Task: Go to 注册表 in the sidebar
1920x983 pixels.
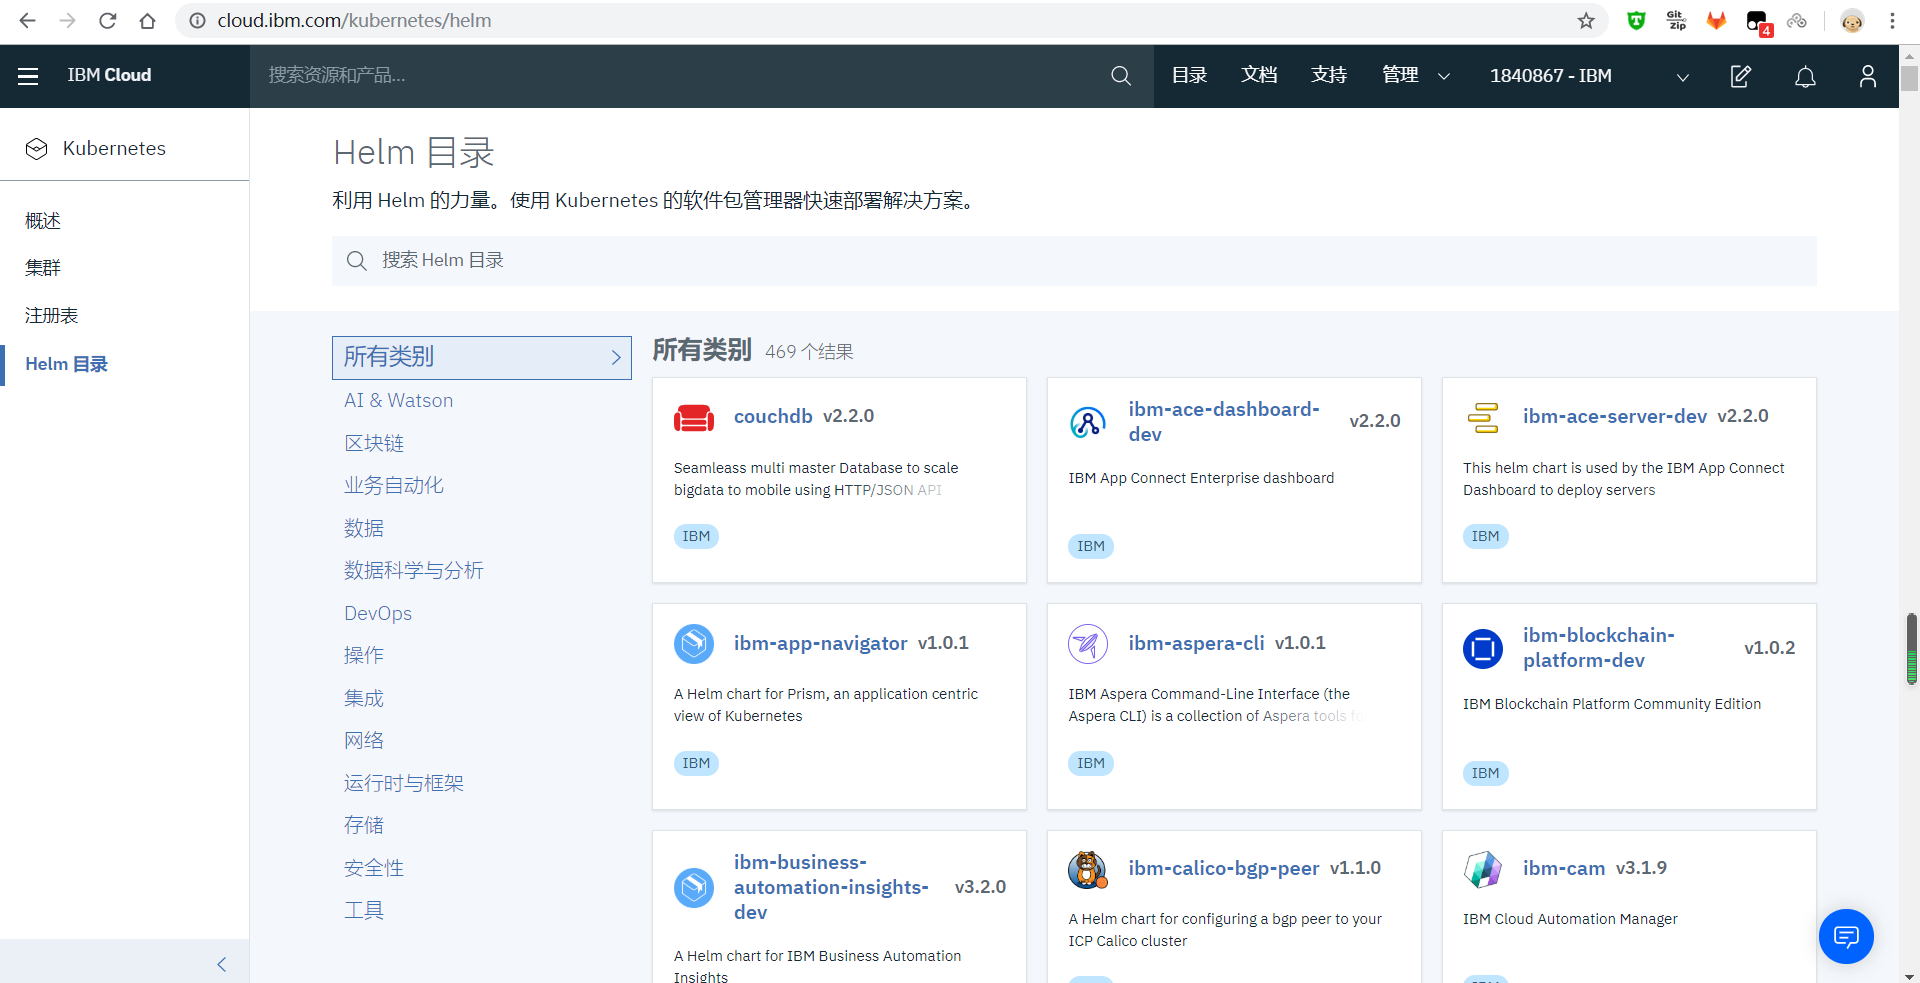Action: pos(51,316)
